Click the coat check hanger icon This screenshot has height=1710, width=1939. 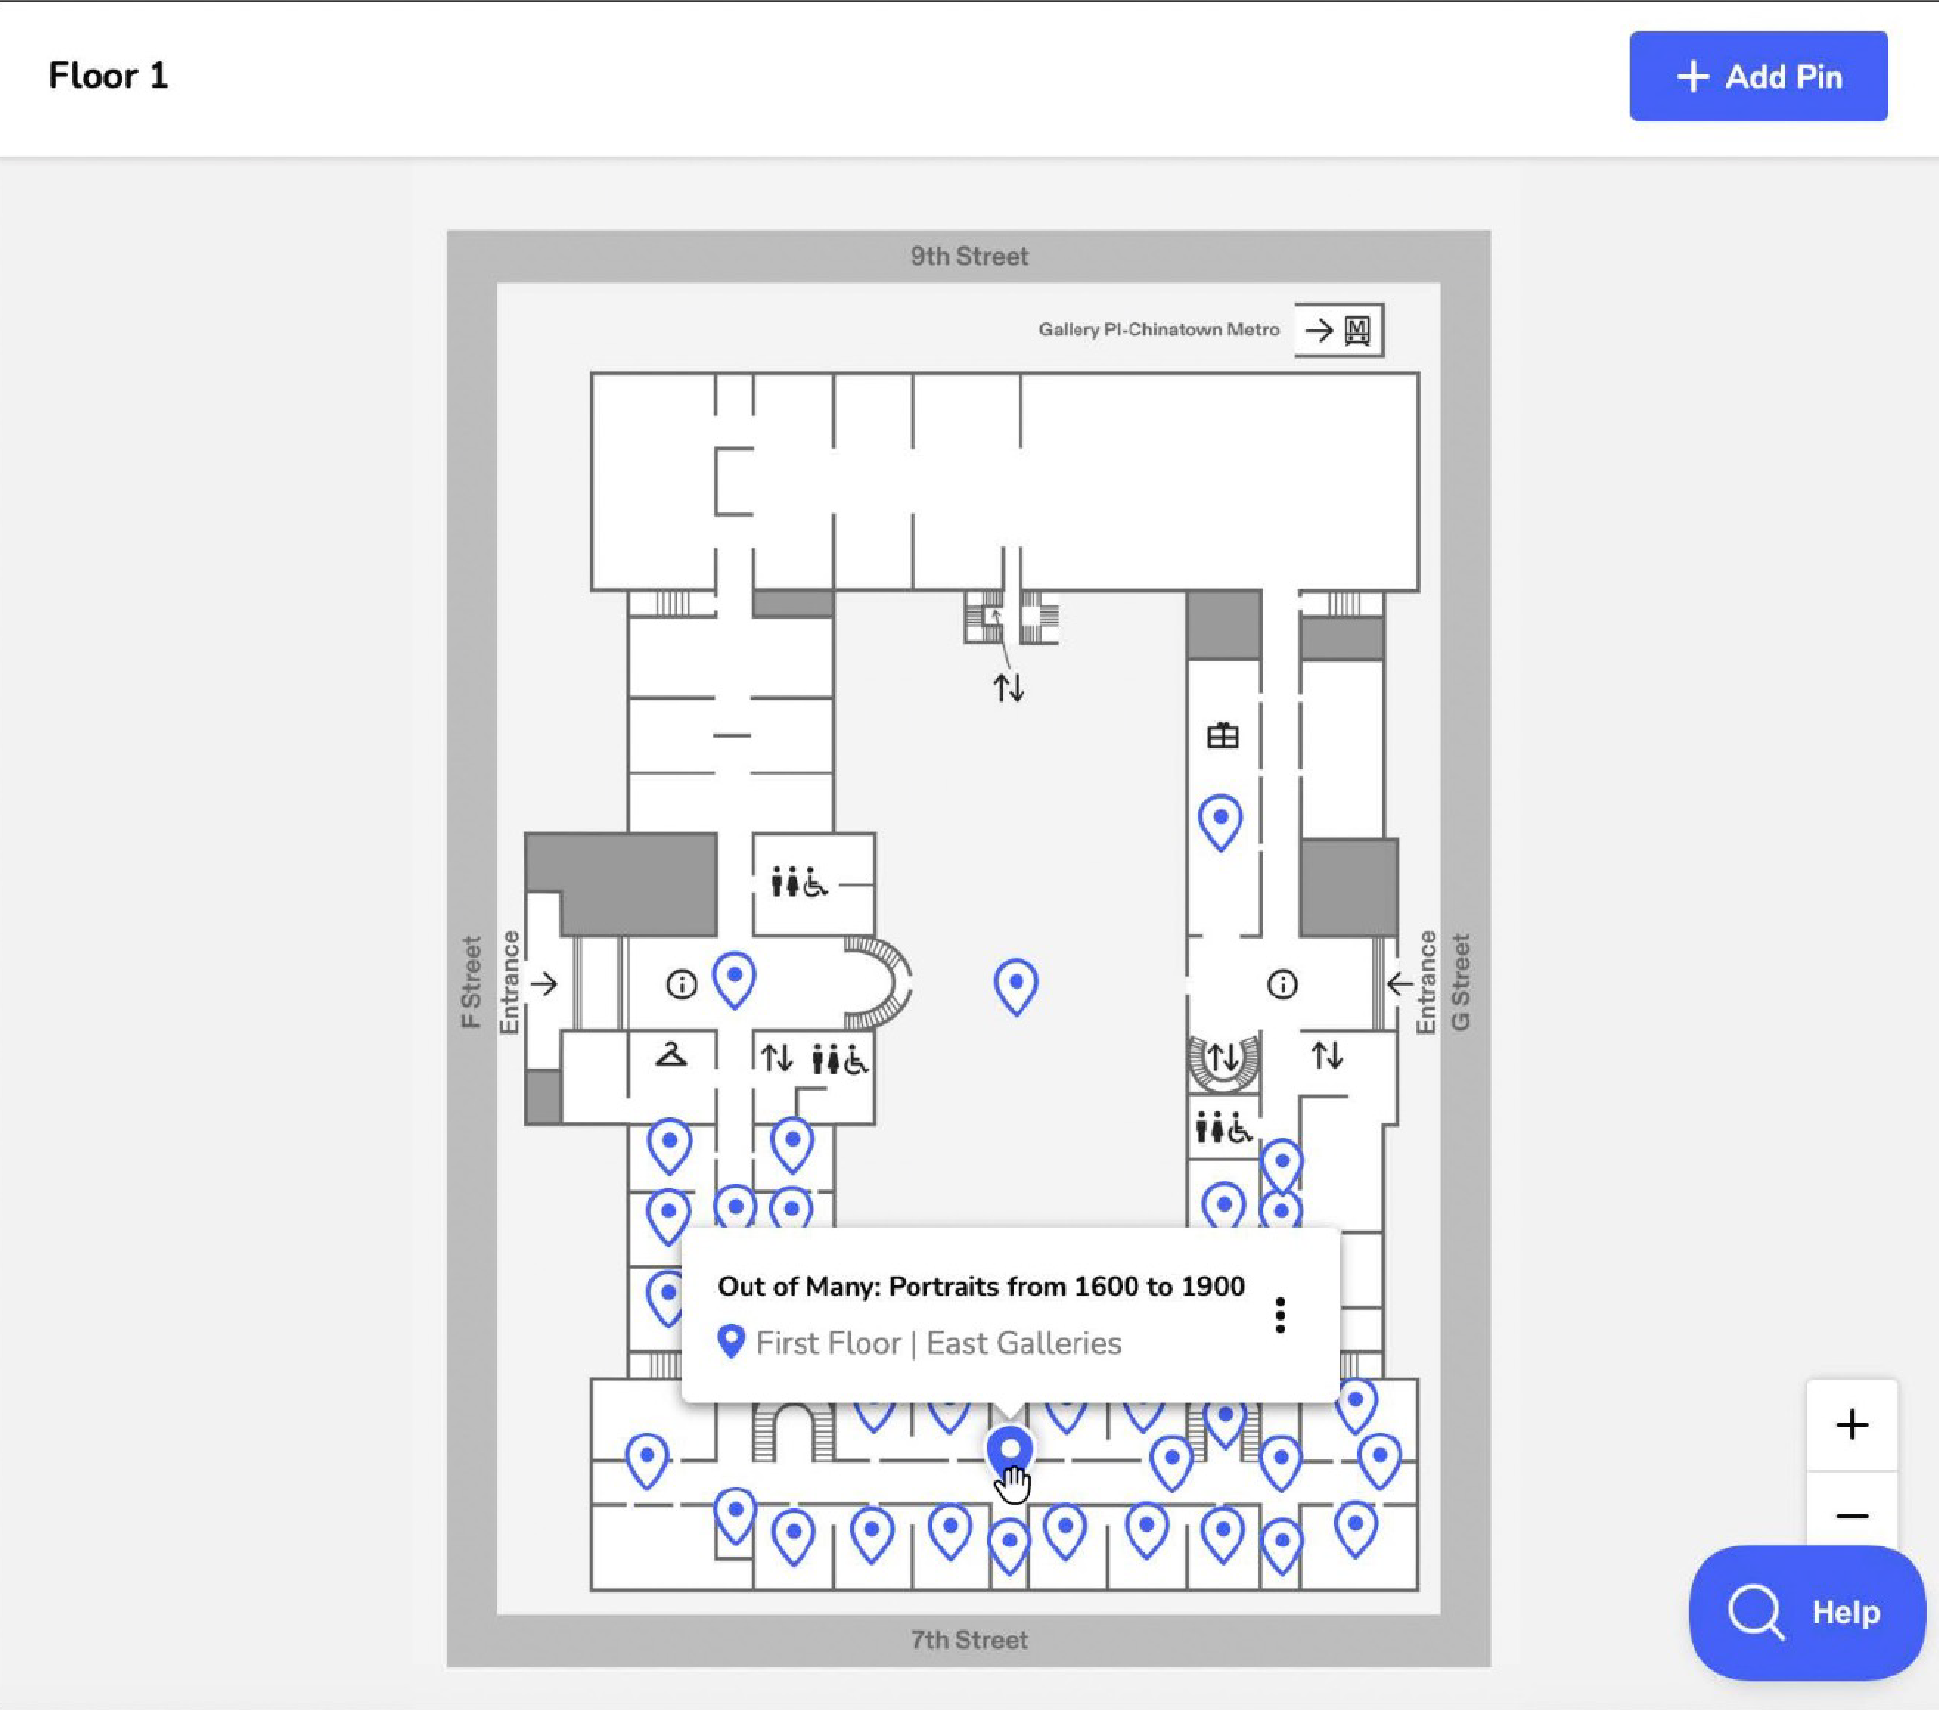[x=671, y=1055]
